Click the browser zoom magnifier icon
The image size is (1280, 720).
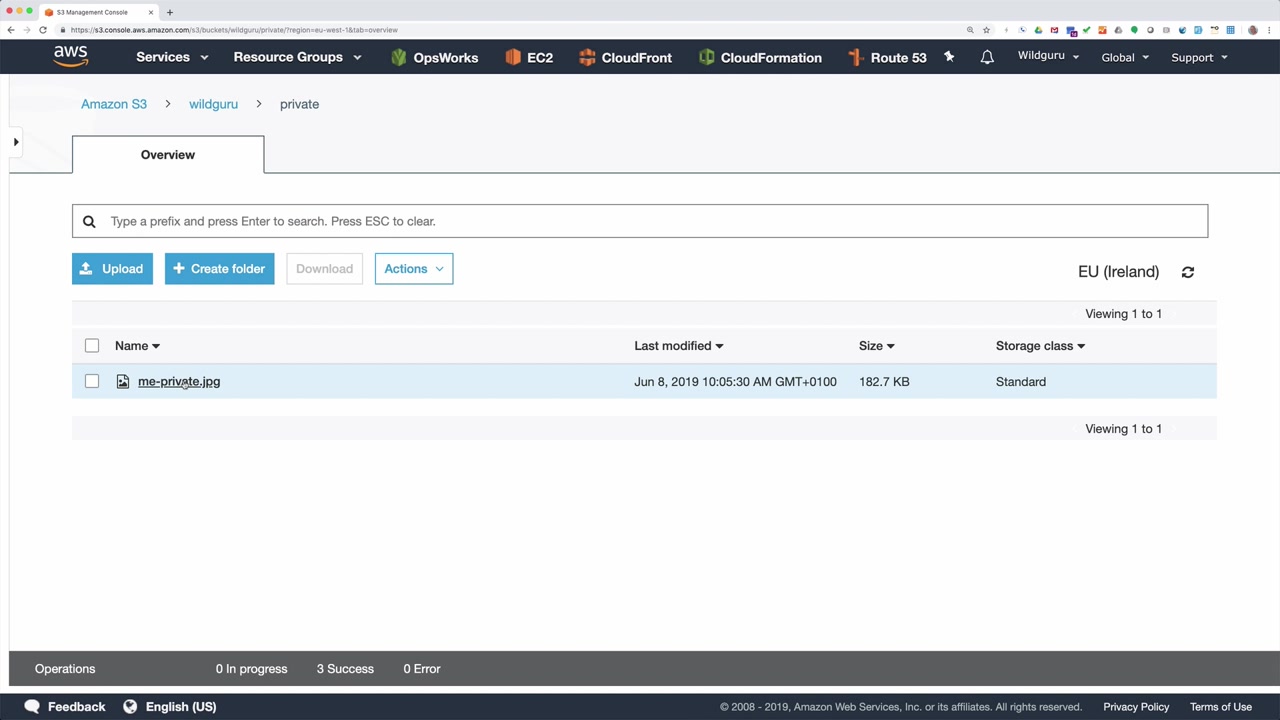click(970, 30)
